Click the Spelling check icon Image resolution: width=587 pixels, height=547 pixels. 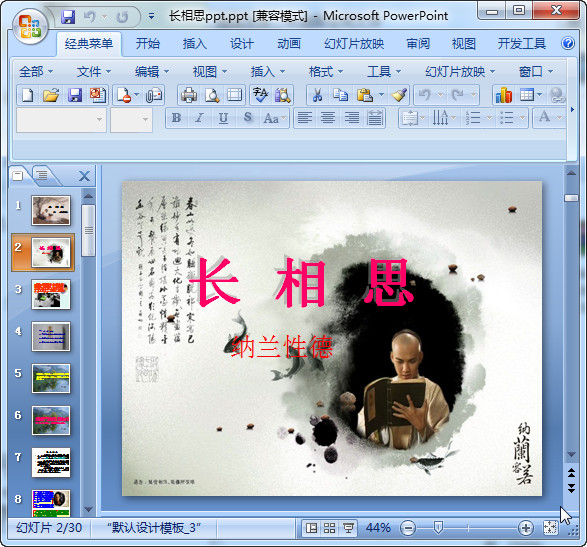[260, 95]
